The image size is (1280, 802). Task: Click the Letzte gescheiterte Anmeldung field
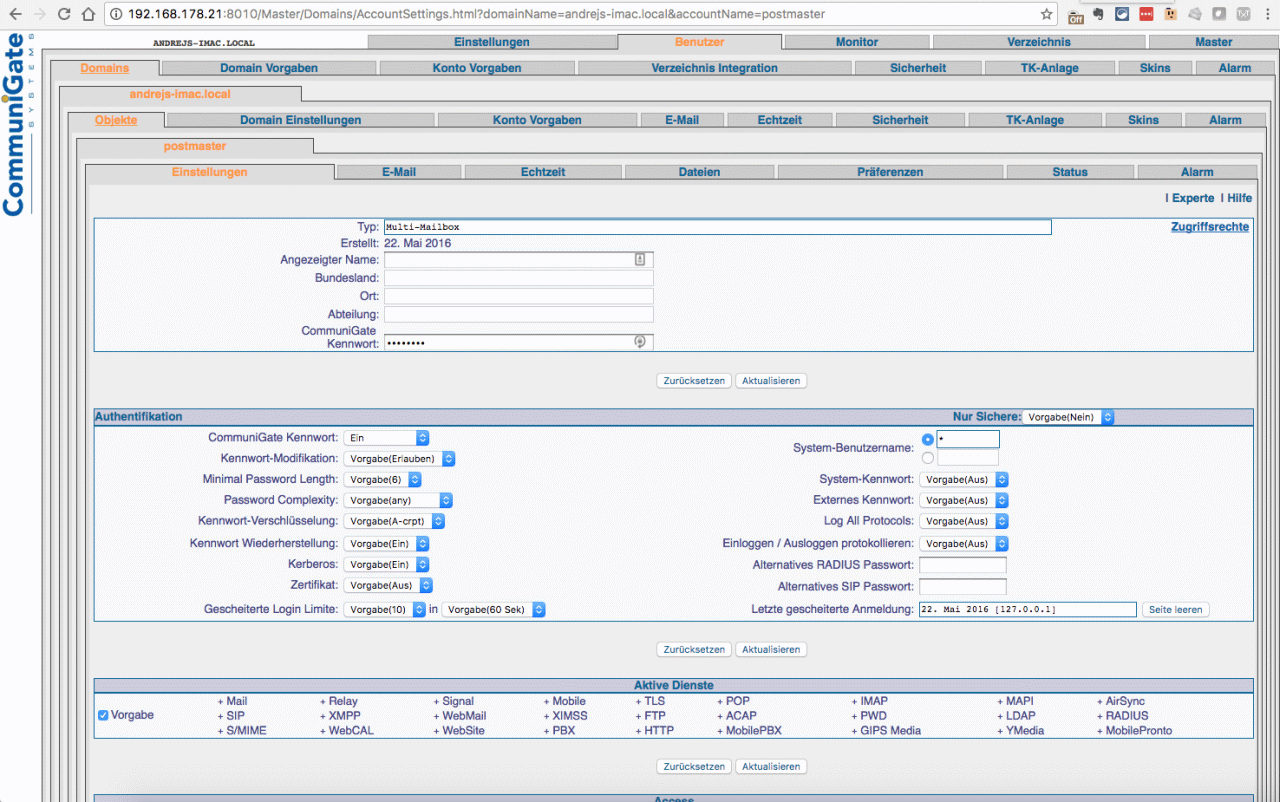(1028, 609)
